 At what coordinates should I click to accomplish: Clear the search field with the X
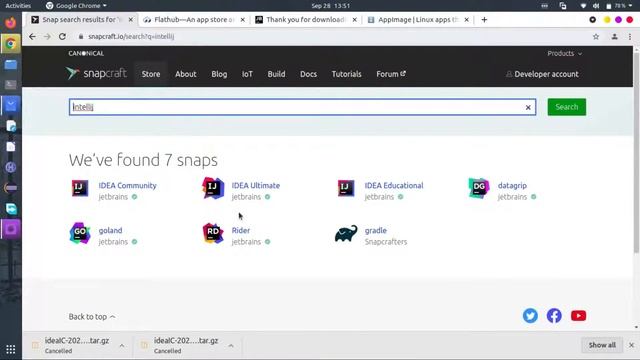click(528, 107)
